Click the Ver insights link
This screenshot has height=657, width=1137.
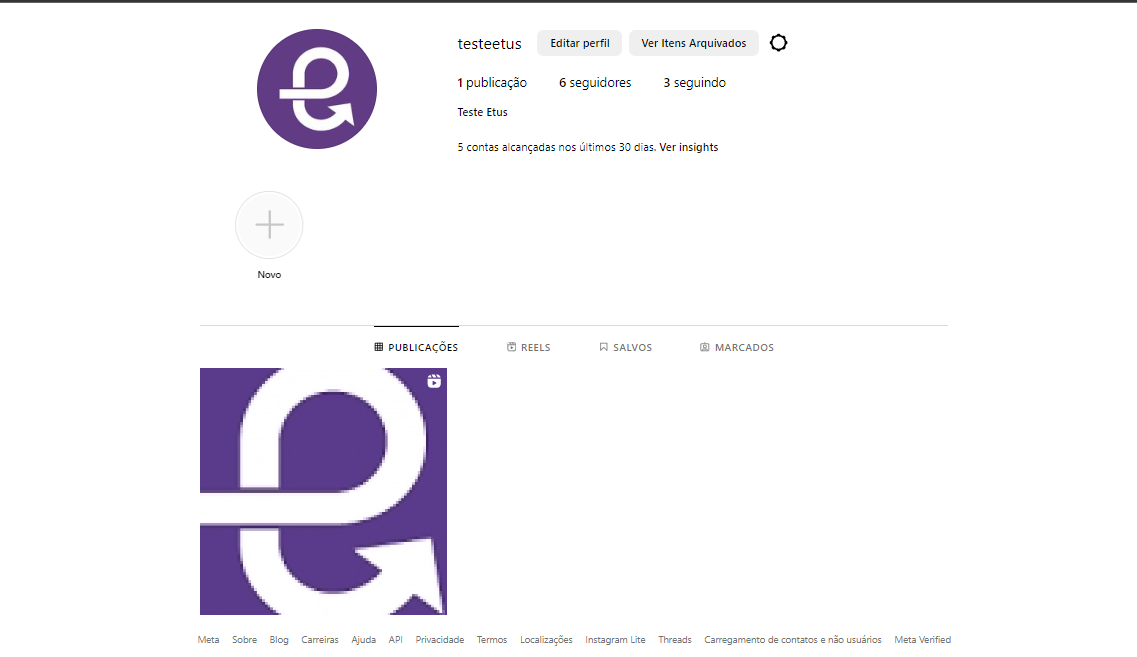pyautogui.click(x=689, y=147)
